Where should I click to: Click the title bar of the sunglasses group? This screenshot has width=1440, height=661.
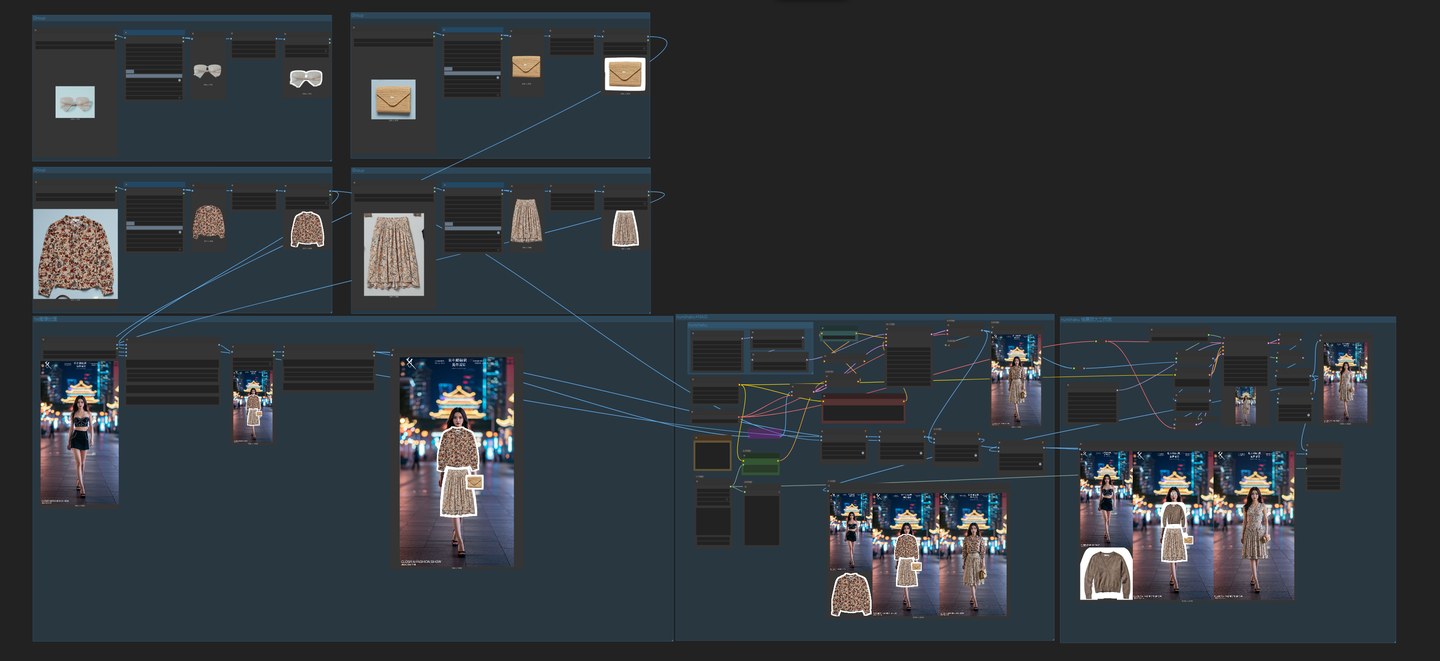pos(182,18)
